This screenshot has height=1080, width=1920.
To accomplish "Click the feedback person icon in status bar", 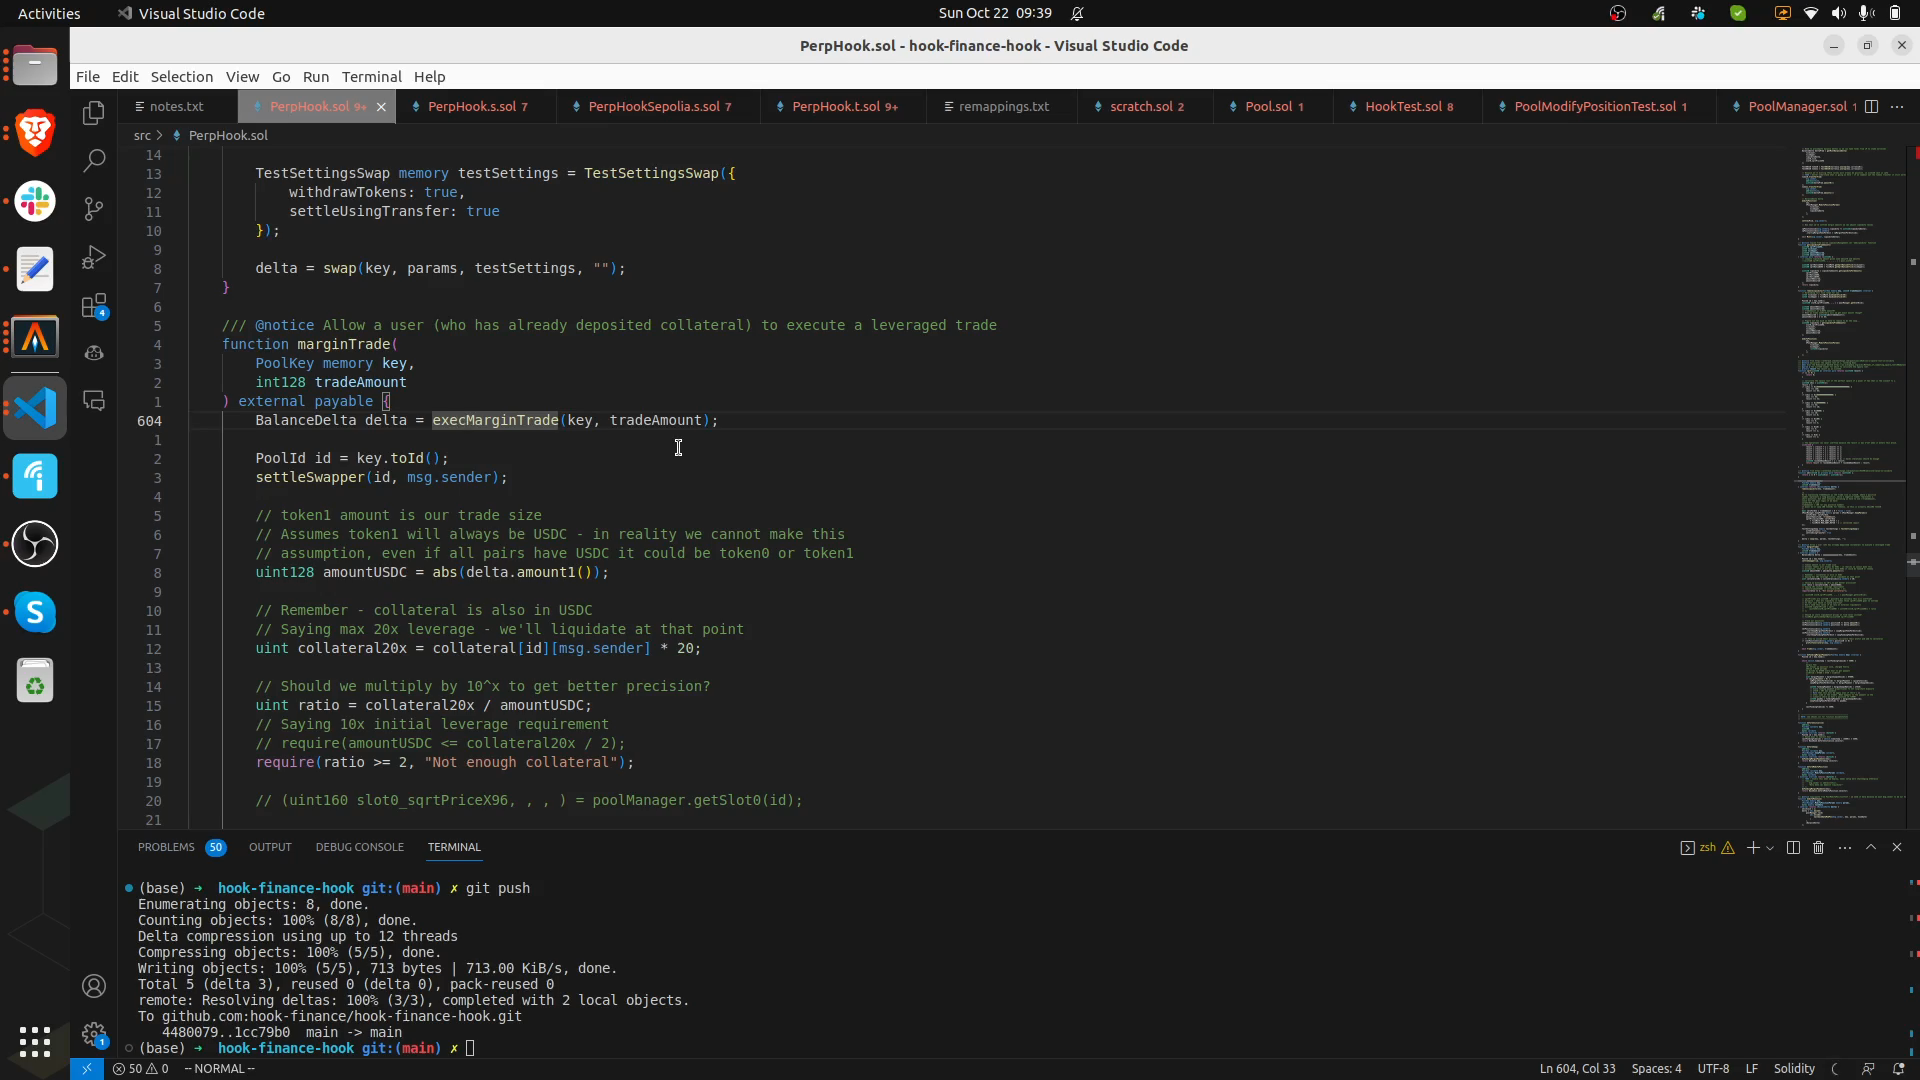I will [x=1867, y=1069].
